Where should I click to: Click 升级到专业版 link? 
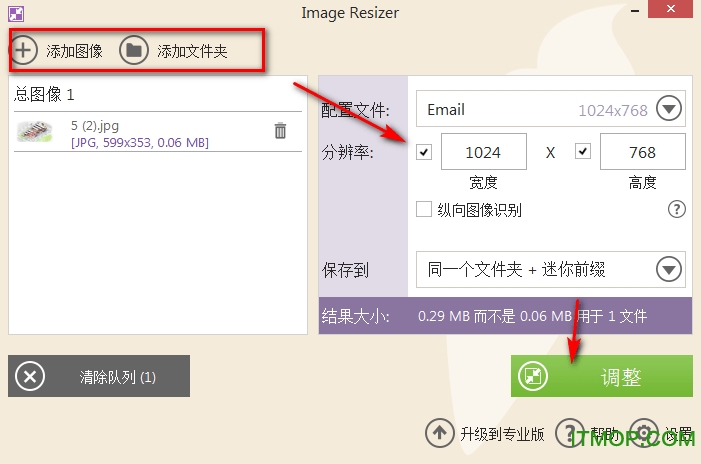(502, 434)
